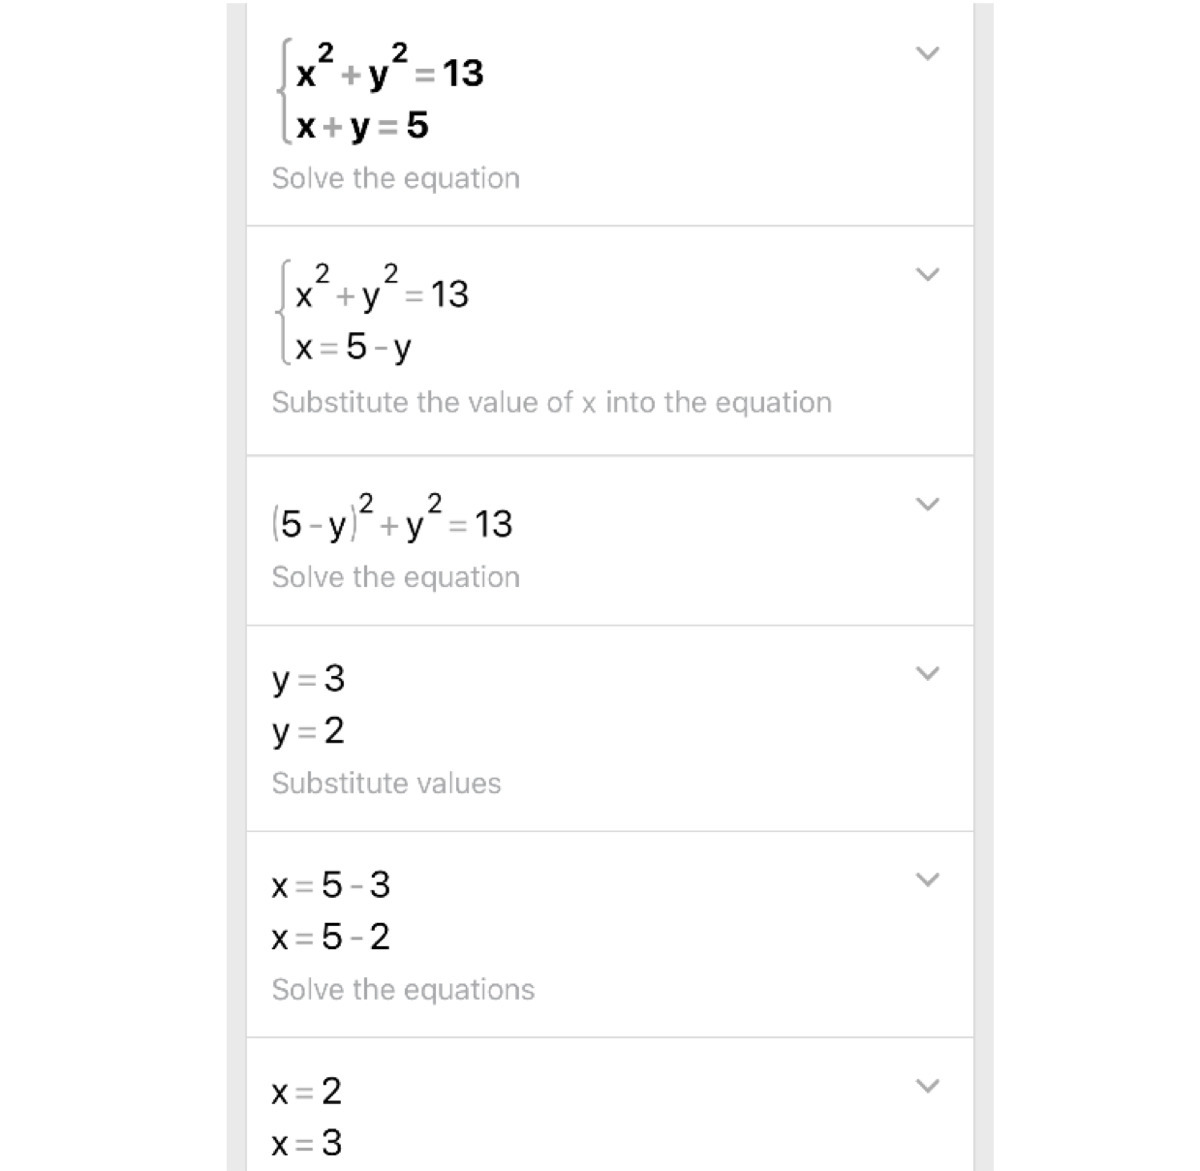Tap the y=2 solution line
Image resolution: width=1200 pixels, height=1171 pixels.
(308, 731)
